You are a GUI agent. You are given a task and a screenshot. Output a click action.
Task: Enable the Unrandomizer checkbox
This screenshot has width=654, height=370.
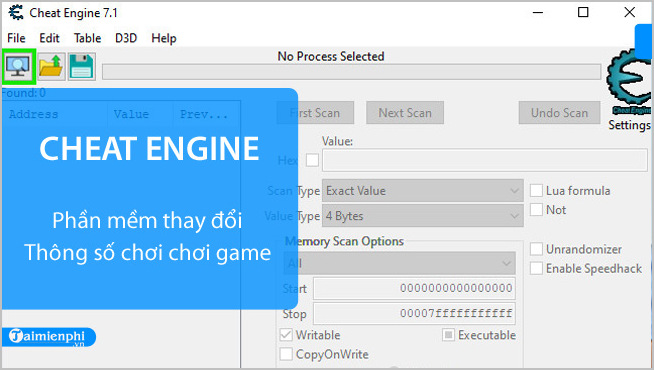point(536,249)
